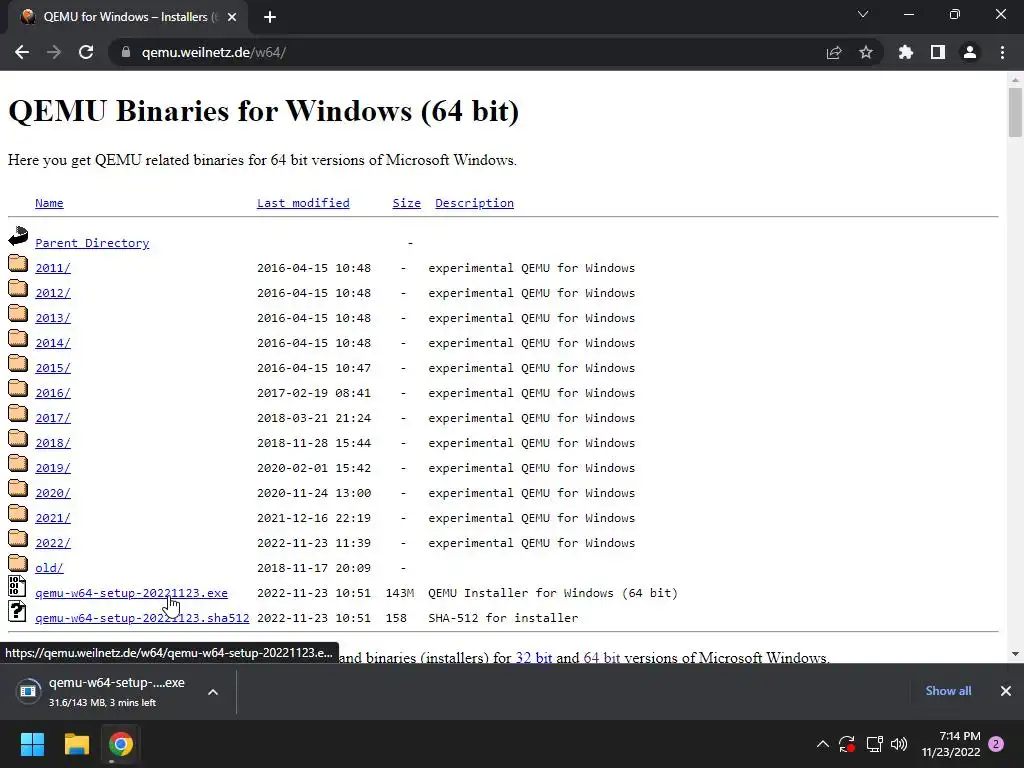Viewport: 1024px width, 768px height.
Task: Click scrollbar down arrow
Action: [x=1015, y=653]
